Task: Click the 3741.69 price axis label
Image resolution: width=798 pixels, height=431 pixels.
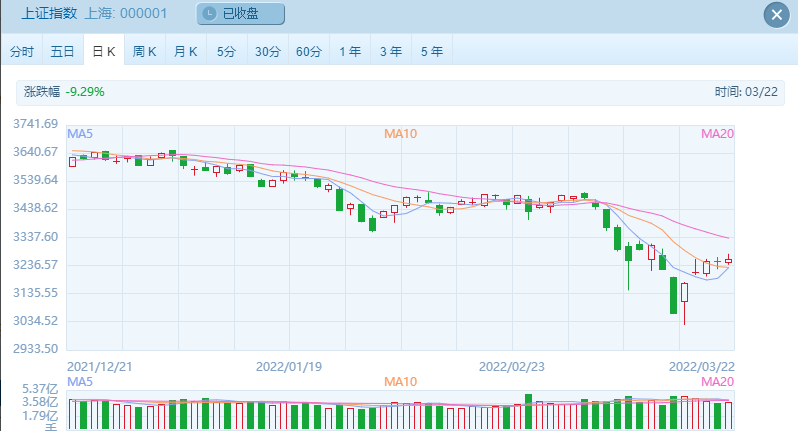Action: click(x=36, y=124)
